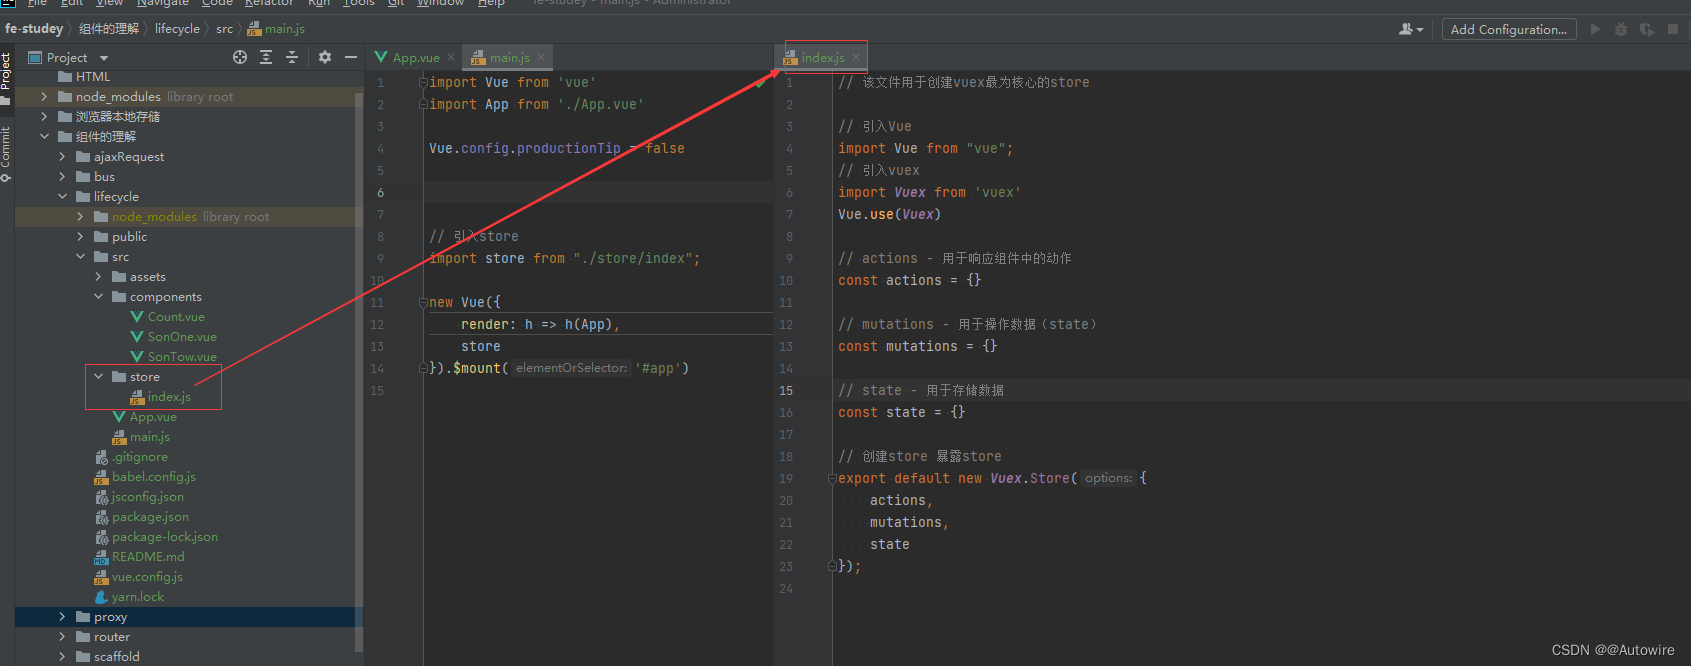Screen dimensions: 1691x666
Task: Collapse the lifecycle folder
Action: [62, 197]
